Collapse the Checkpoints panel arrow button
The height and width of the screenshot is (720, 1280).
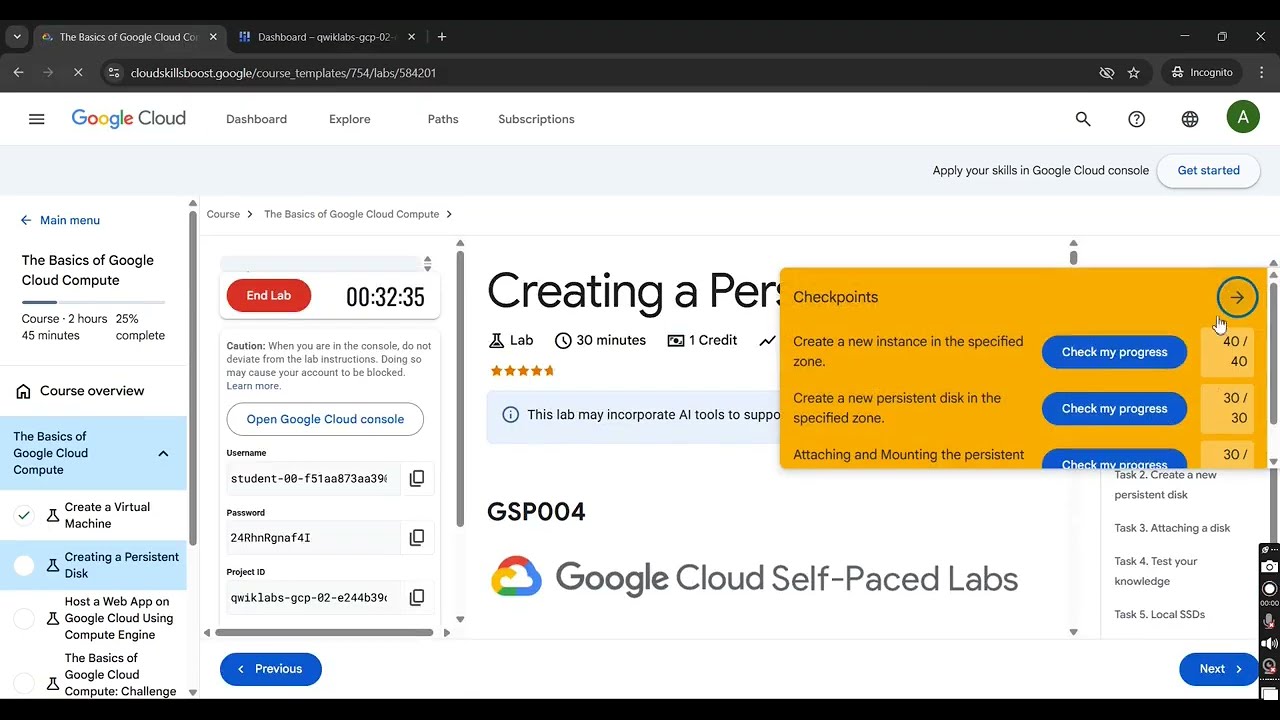[x=1237, y=297]
